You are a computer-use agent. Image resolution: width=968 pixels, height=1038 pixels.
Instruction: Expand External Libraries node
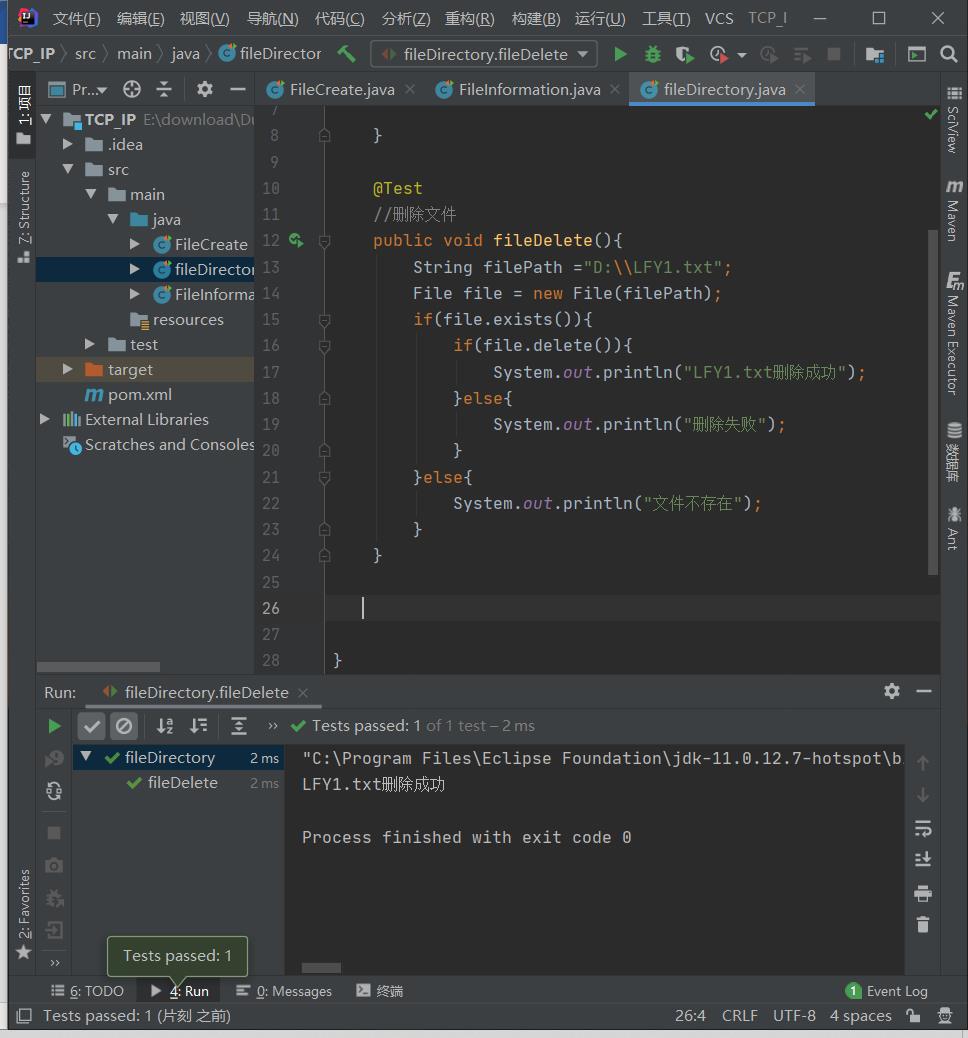click(x=45, y=419)
